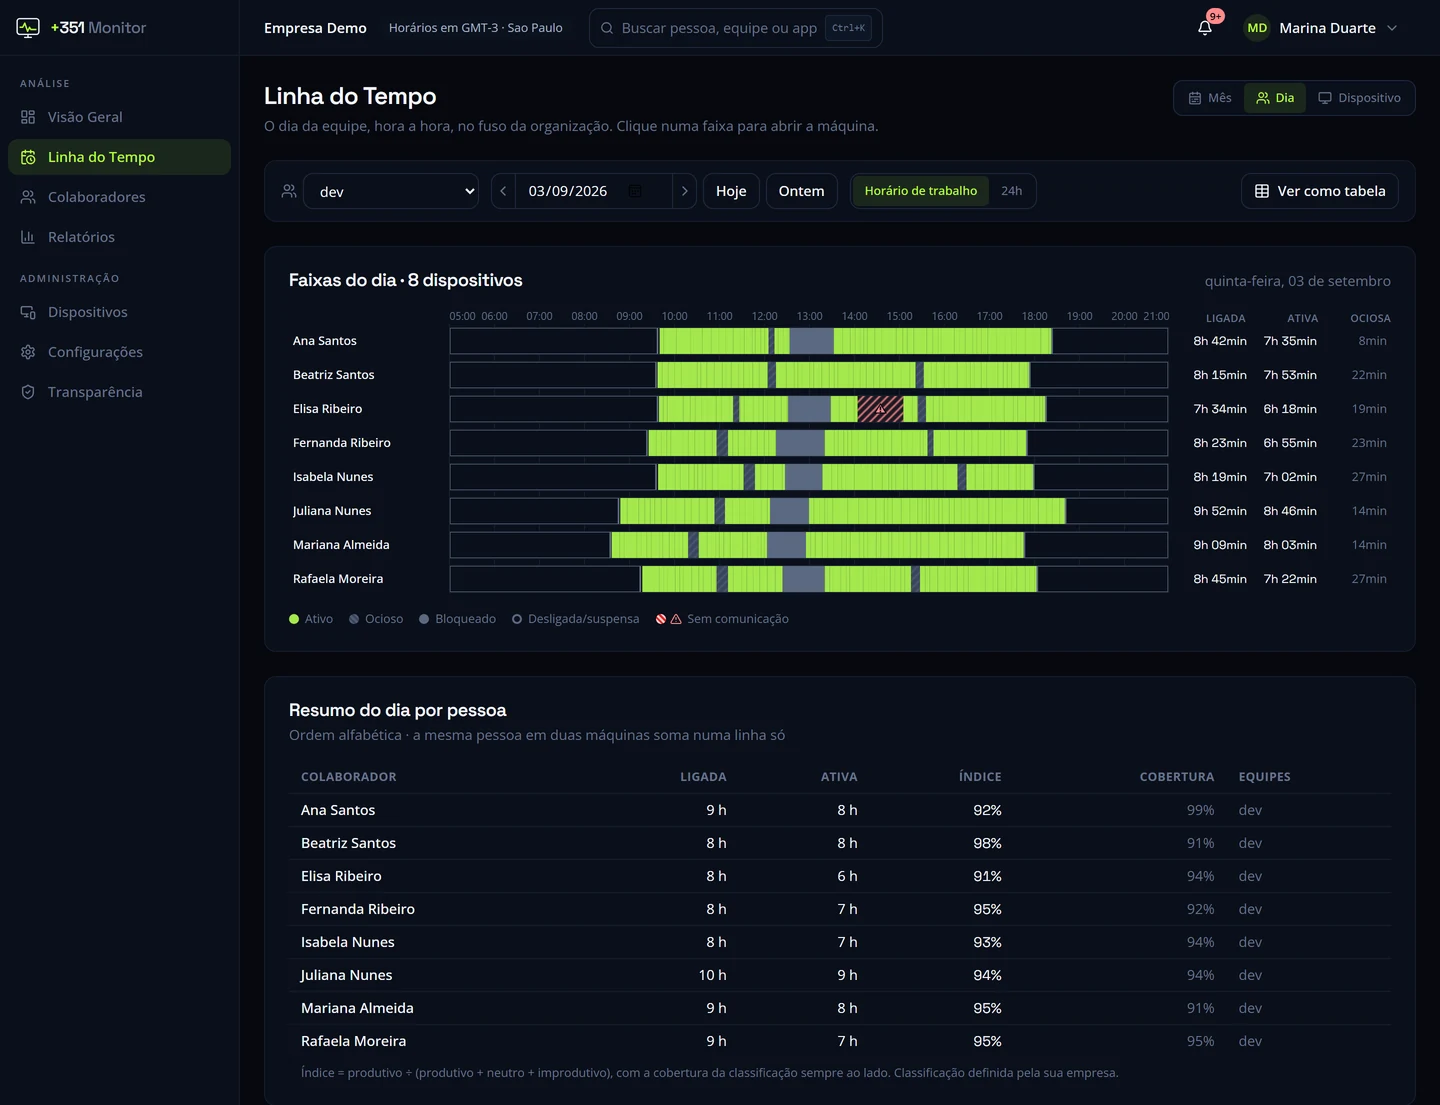Click Juliana Nunes's timeline bar
This screenshot has width=1440, height=1105.
click(809, 511)
